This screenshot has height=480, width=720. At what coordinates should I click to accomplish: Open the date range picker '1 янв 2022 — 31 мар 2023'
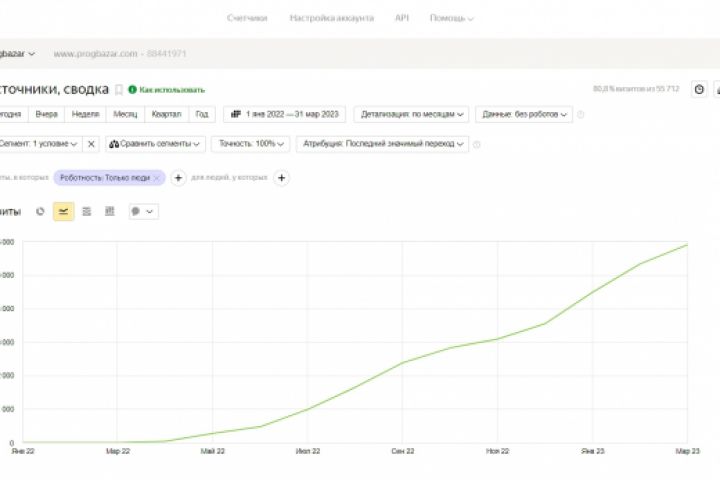[x=285, y=115]
